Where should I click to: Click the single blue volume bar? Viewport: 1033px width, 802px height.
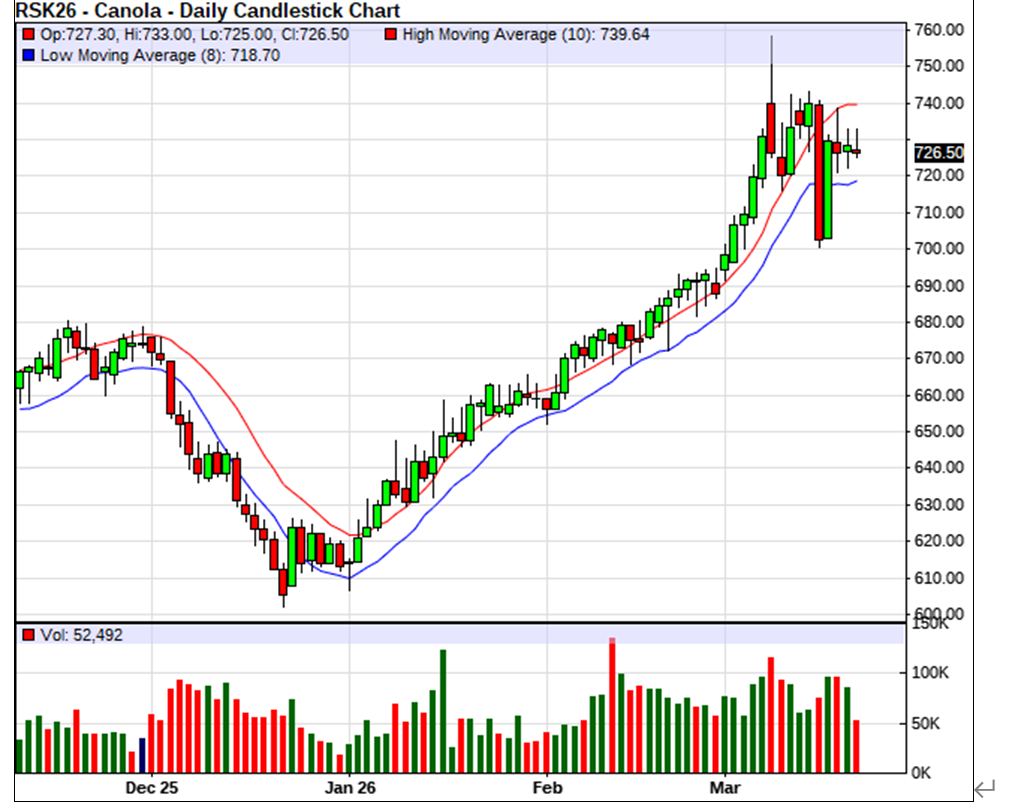[142, 755]
